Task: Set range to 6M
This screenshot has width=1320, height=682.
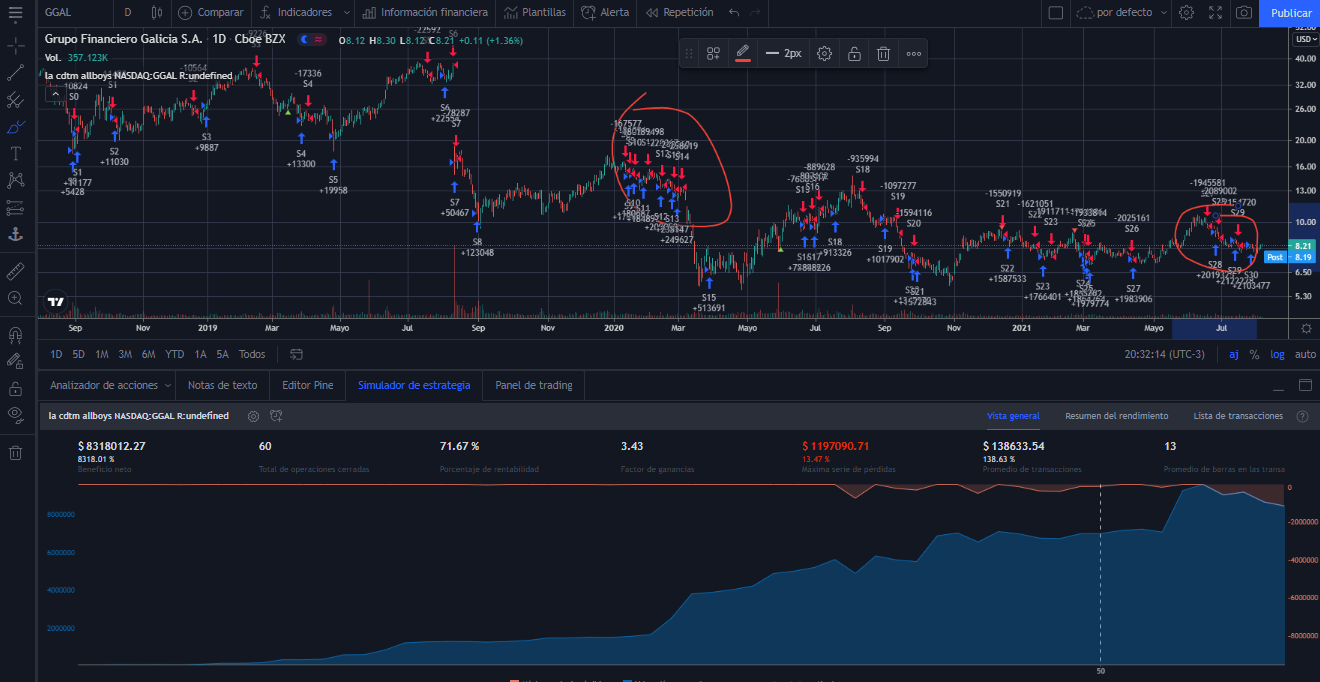Action: (x=148, y=354)
